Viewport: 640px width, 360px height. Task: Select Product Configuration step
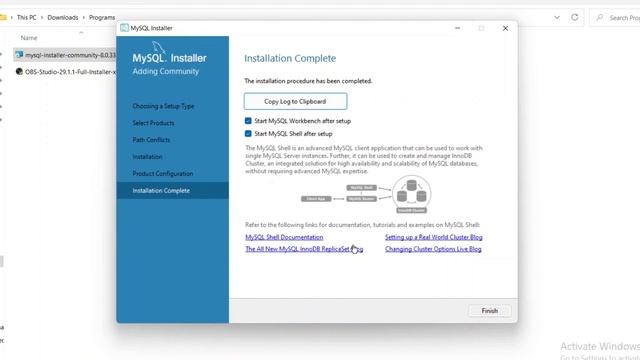pos(163,173)
